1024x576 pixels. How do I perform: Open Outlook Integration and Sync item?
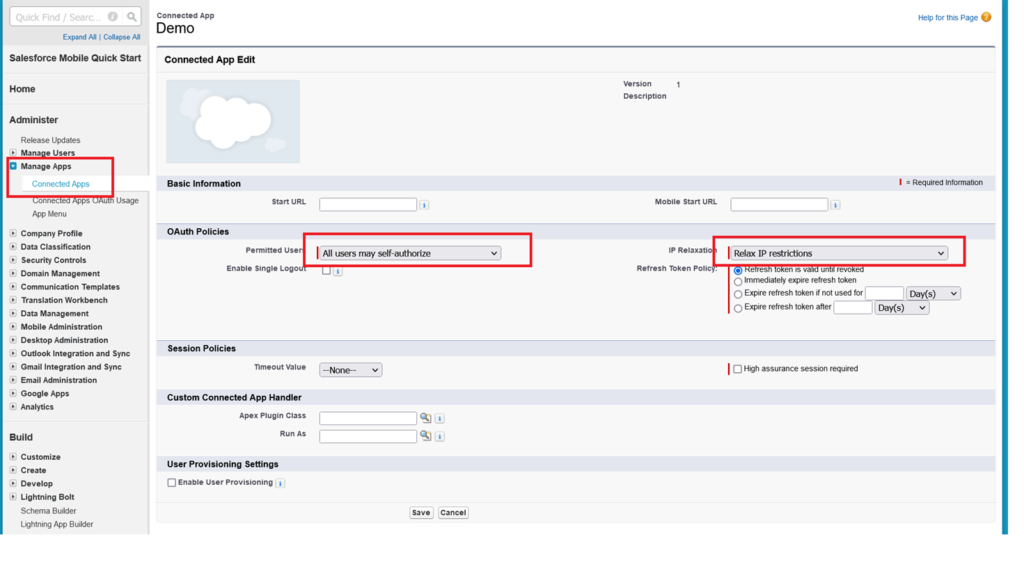[75, 354]
